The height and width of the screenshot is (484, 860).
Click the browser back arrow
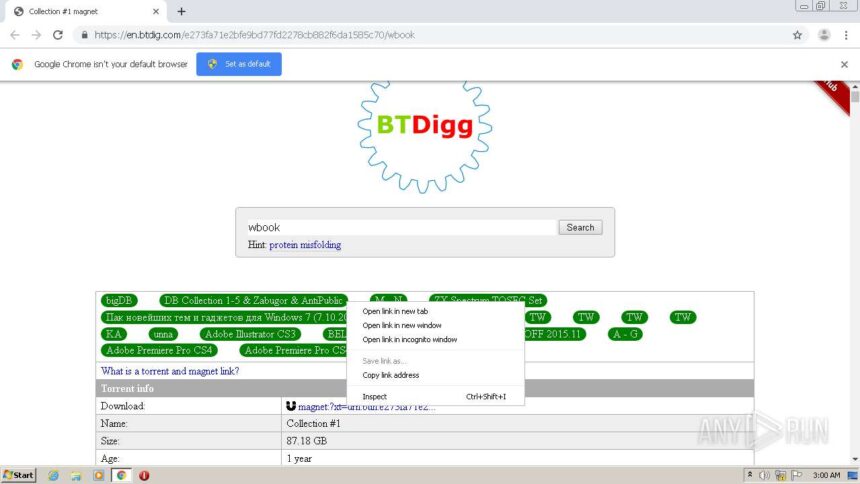[14, 34]
